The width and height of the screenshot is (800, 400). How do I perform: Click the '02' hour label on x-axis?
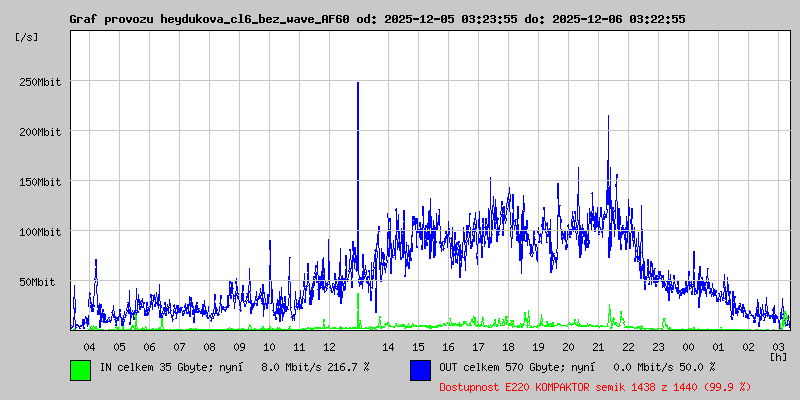(x=748, y=347)
